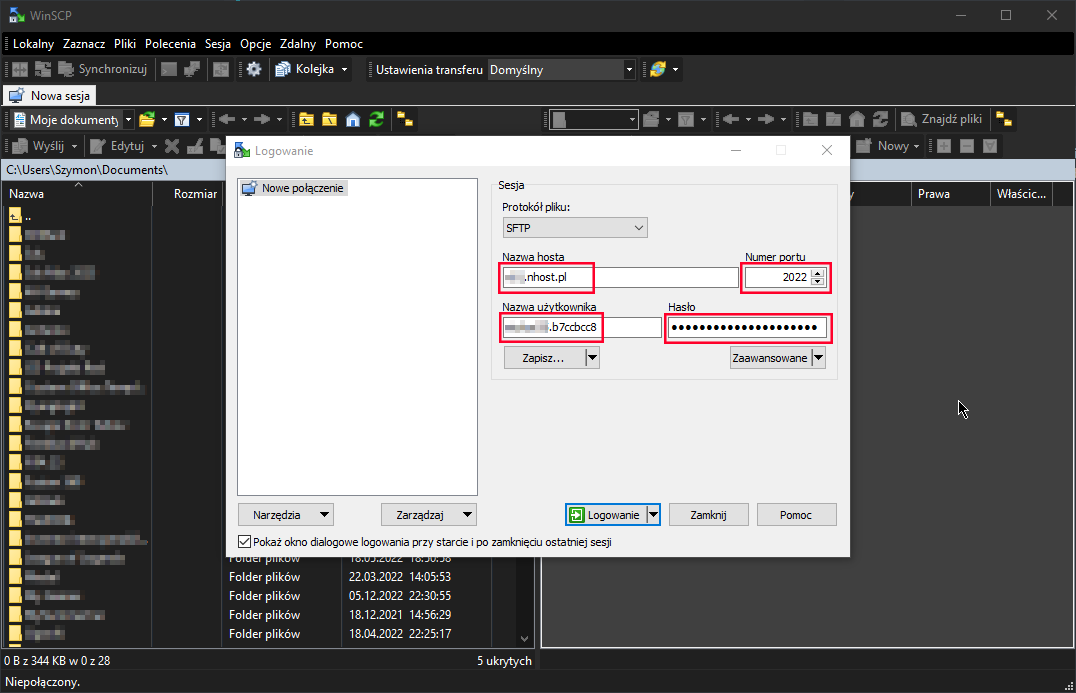Open the Ustawienia transferu Domyślny dropdown
Viewport: 1076px width, 693px height.
[x=628, y=69]
